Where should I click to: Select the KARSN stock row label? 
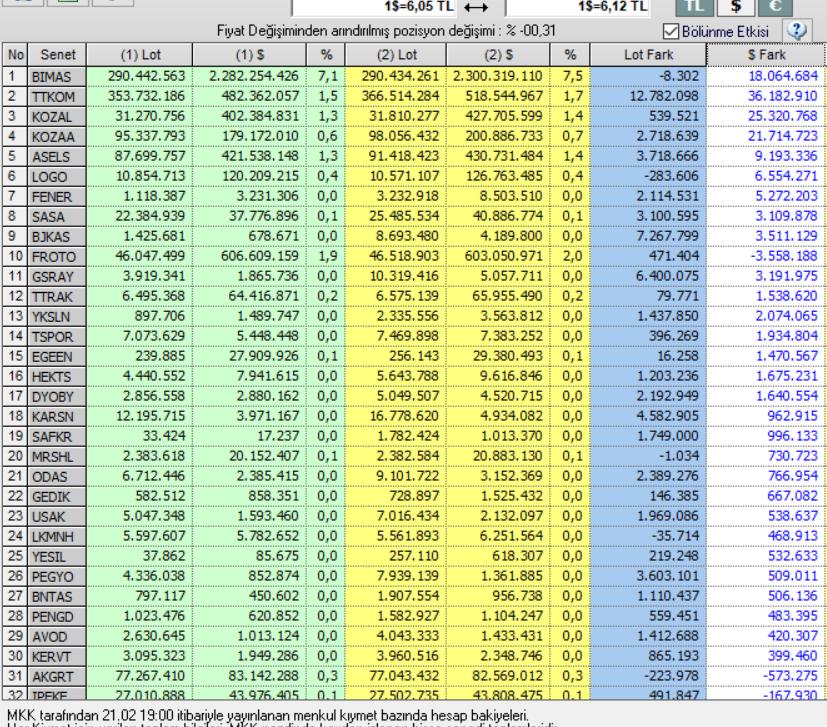tap(57, 417)
